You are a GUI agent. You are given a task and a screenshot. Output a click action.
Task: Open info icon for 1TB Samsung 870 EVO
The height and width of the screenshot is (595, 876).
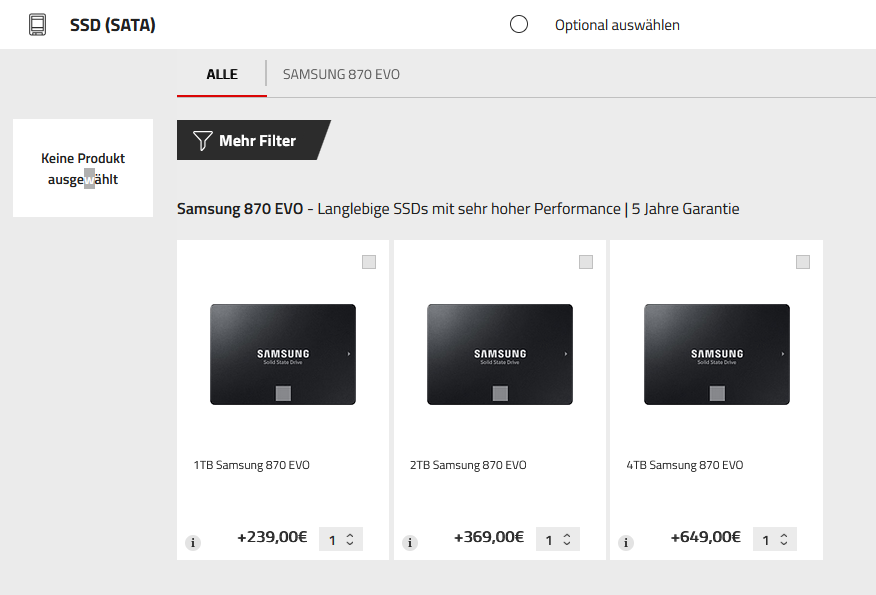pyautogui.click(x=193, y=542)
